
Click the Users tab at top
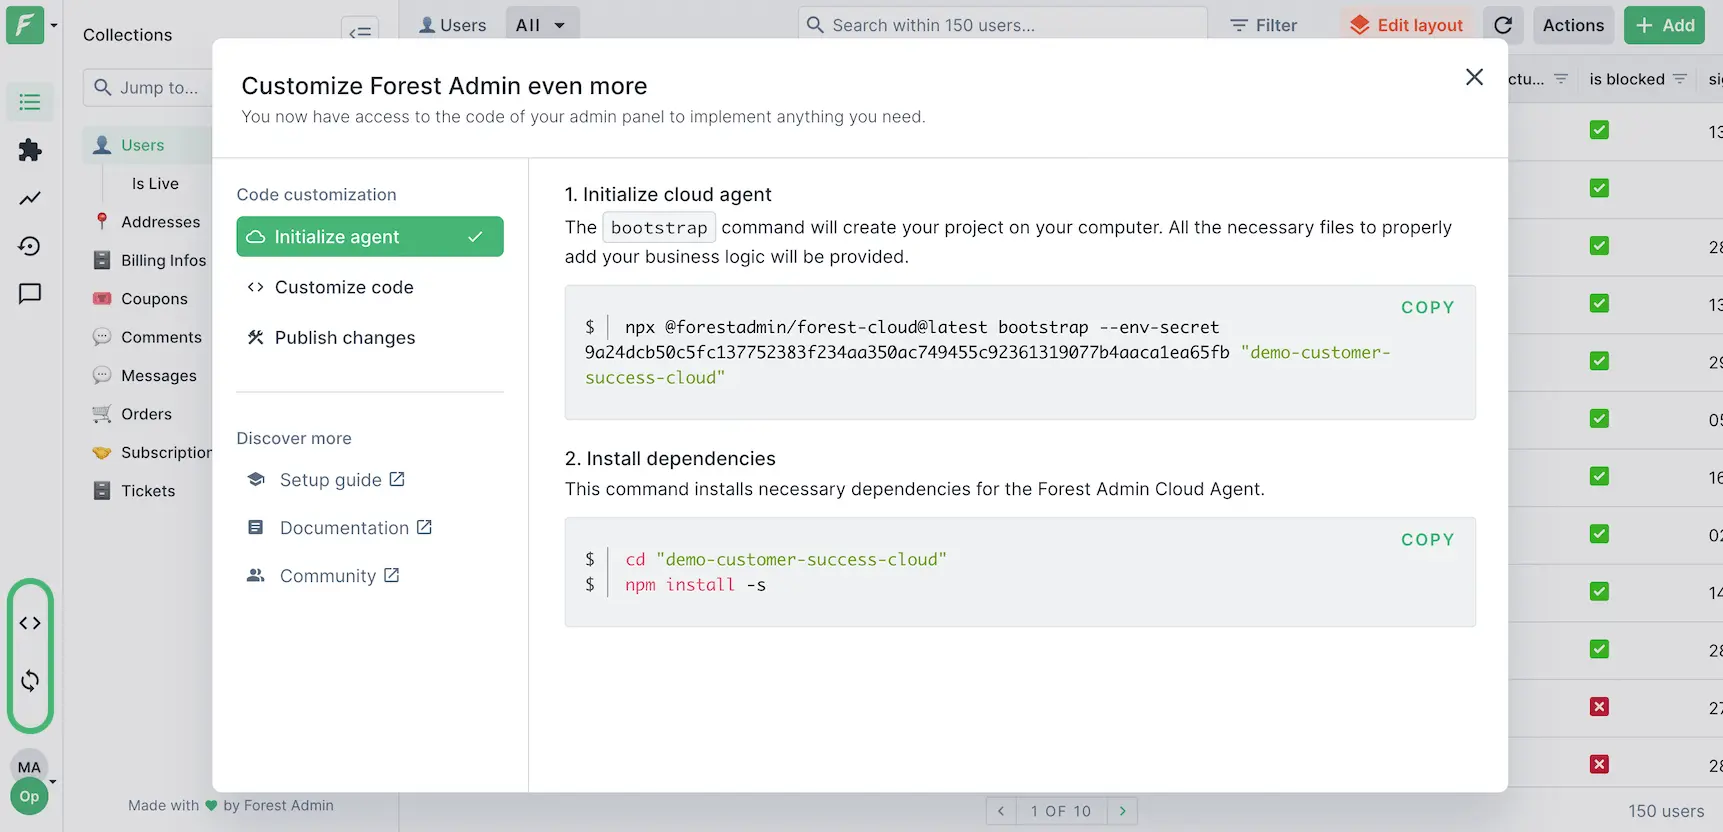(452, 25)
